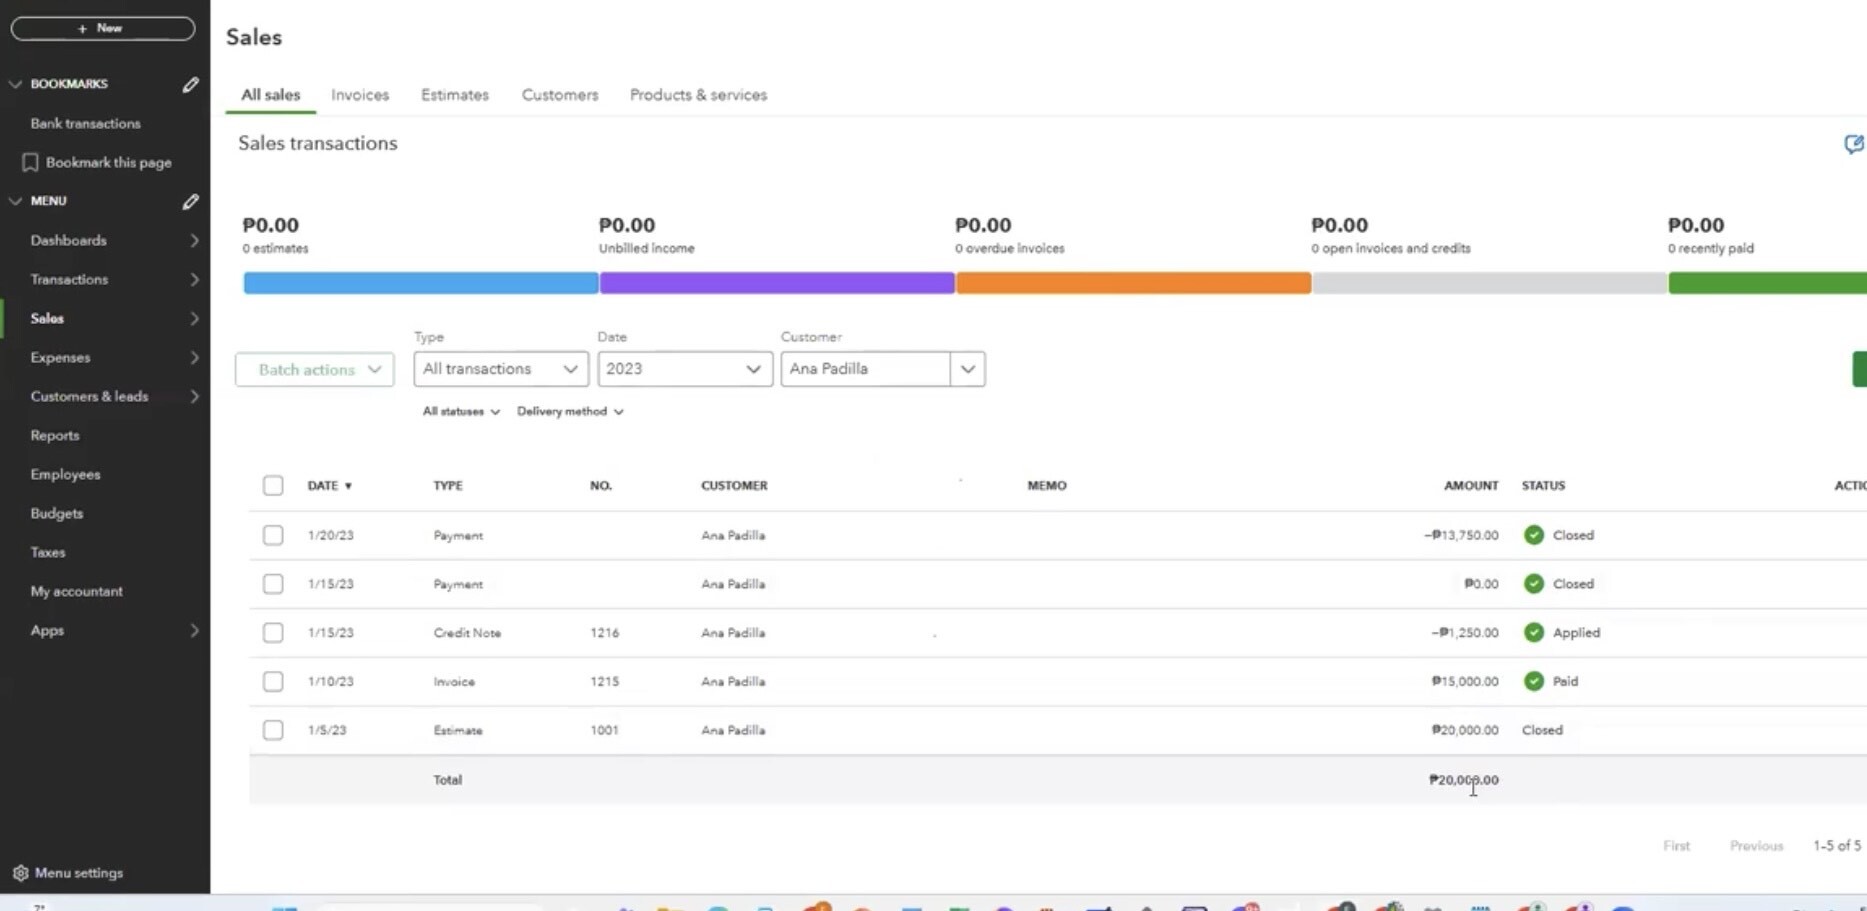Viewport: 1867px width, 911px height.
Task: Open the feedback icon near Sales transactions
Action: [1854, 144]
